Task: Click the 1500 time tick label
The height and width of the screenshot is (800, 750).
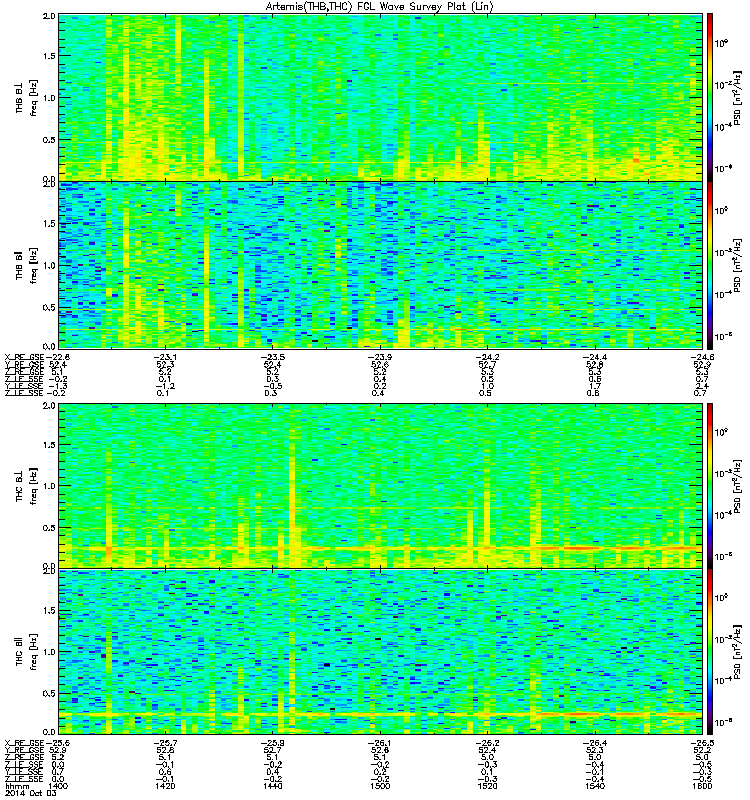Action: pos(380,786)
